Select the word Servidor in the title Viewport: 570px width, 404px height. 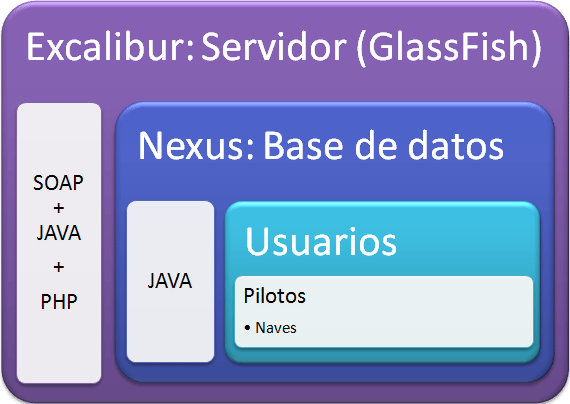pos(274,47)
